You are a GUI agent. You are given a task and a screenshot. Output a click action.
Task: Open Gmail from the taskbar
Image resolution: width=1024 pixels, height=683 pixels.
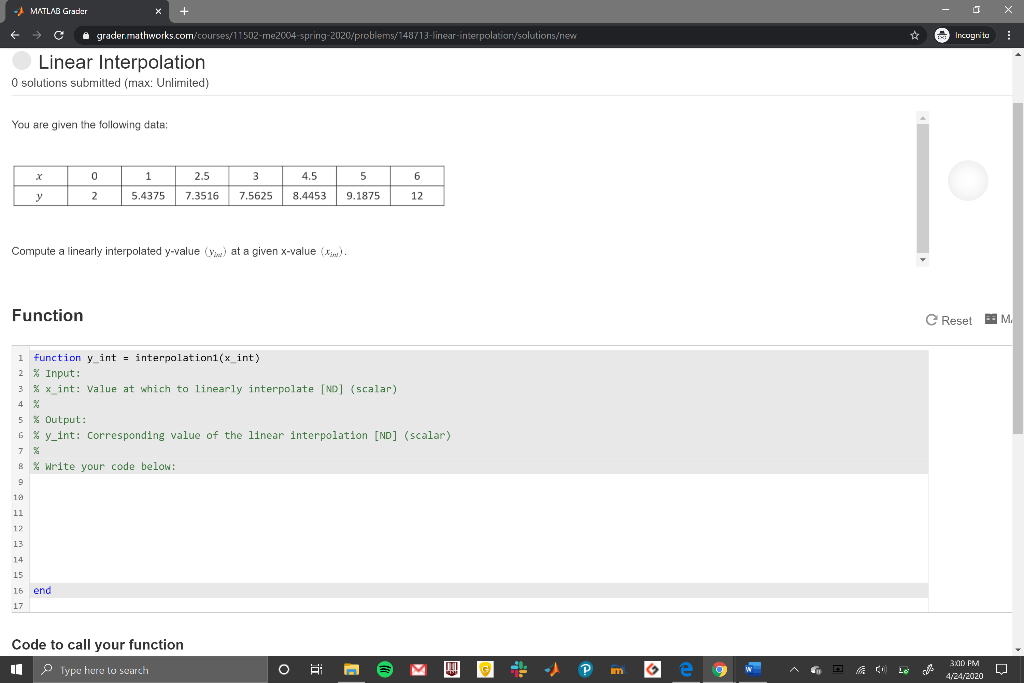tap(418, 669)
